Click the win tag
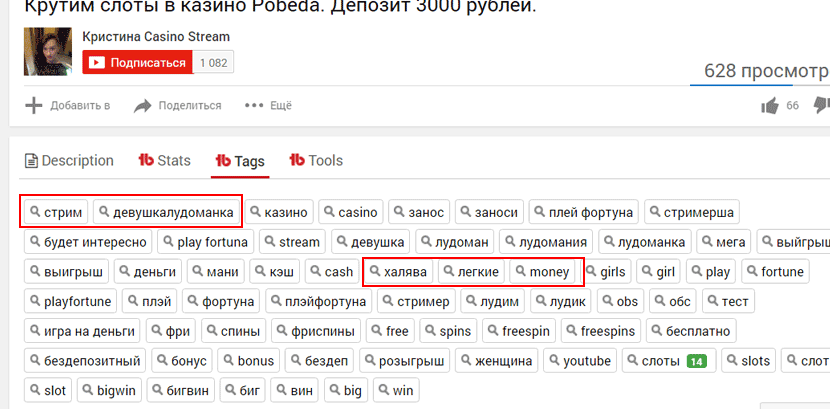 click(x=396, y=390)
